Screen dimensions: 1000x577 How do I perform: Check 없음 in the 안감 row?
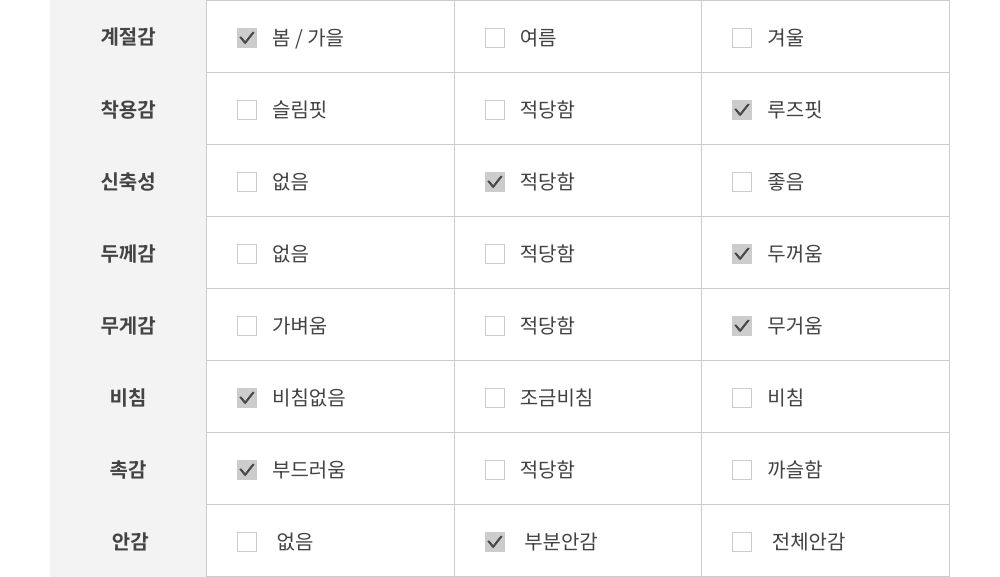(247, 542)
